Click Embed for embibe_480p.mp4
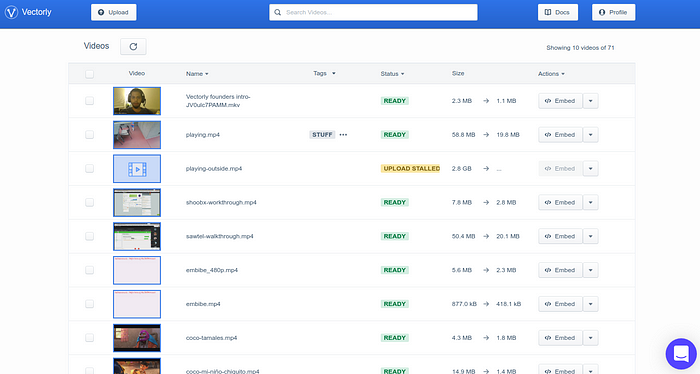 point(560,270)
